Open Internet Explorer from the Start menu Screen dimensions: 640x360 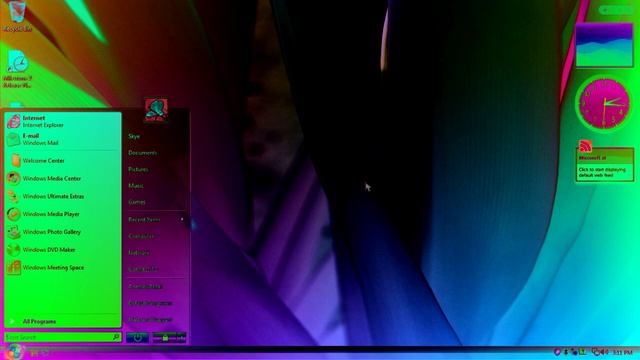pyautogui.click(x=62, y=121)
